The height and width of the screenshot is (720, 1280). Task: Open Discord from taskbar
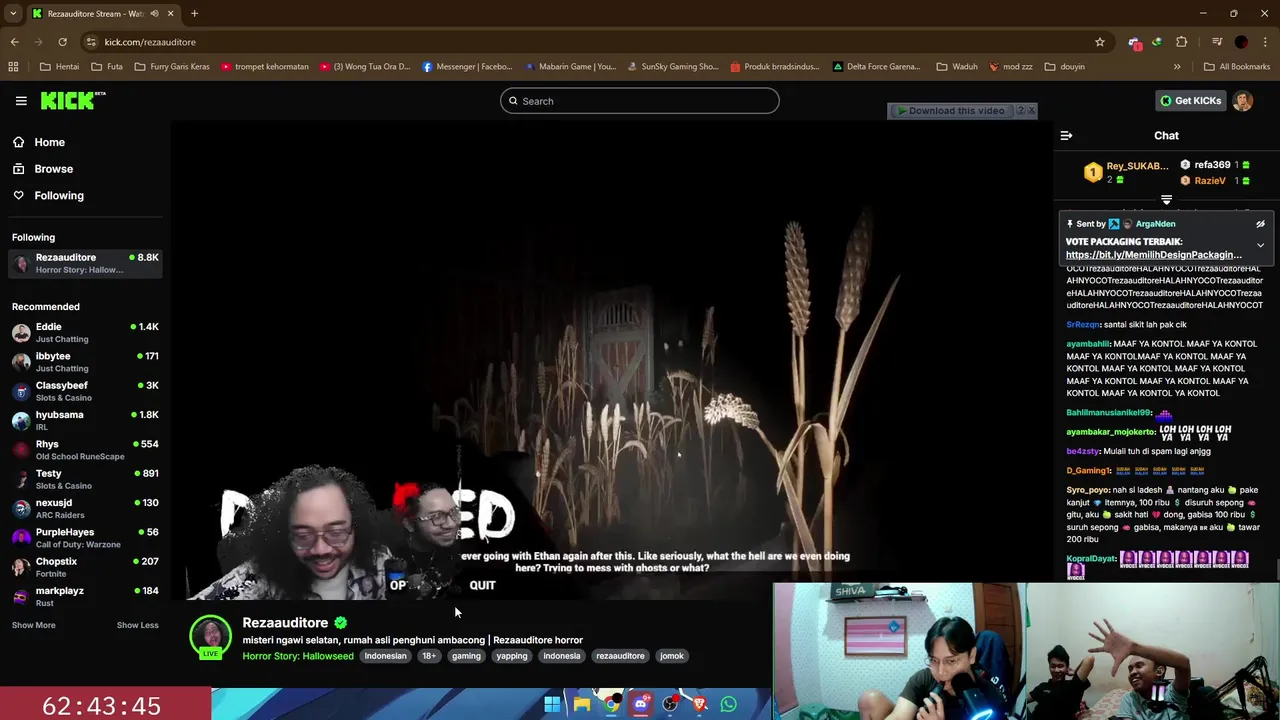(640, 705)
